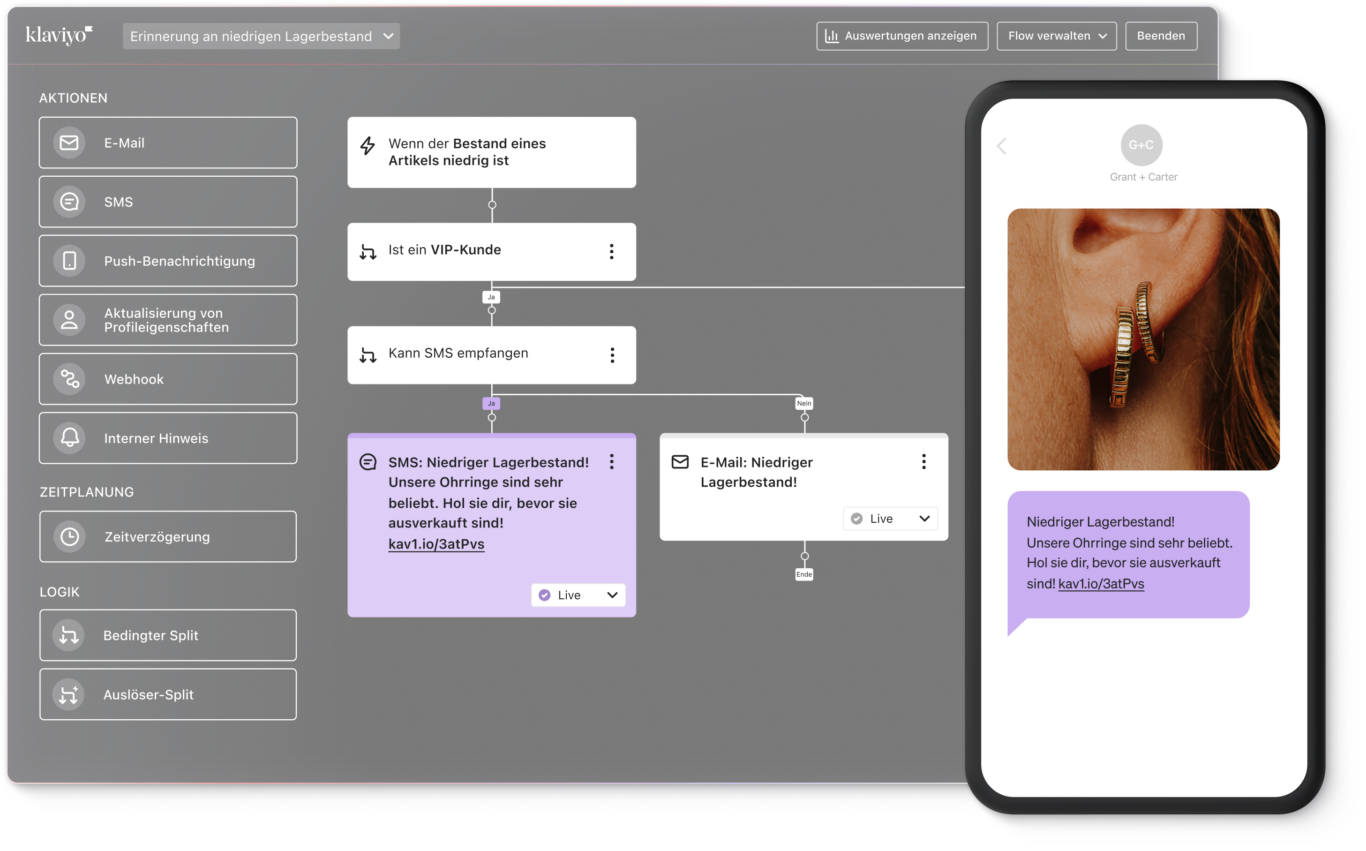Select the trigger "Wenn der Bestand eines Artikels niedrig ist" text
Image resolution: width=1366 pixels, height=851 pixels.
click(467, 152)
